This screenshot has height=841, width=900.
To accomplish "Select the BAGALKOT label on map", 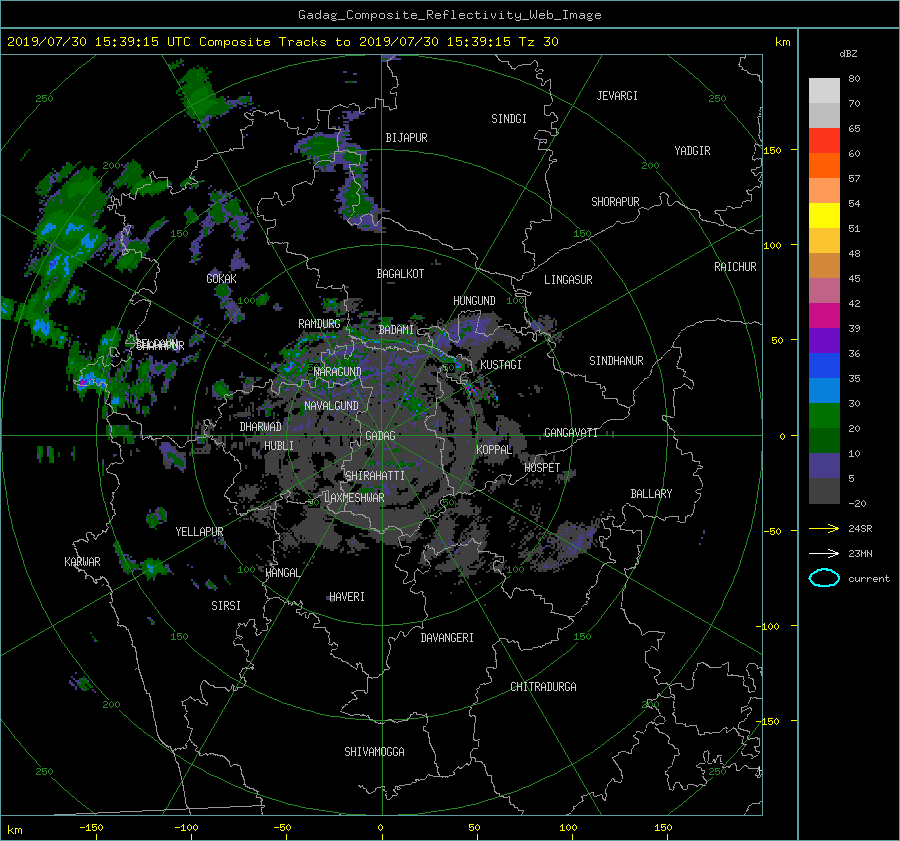I will coord(400,274).
